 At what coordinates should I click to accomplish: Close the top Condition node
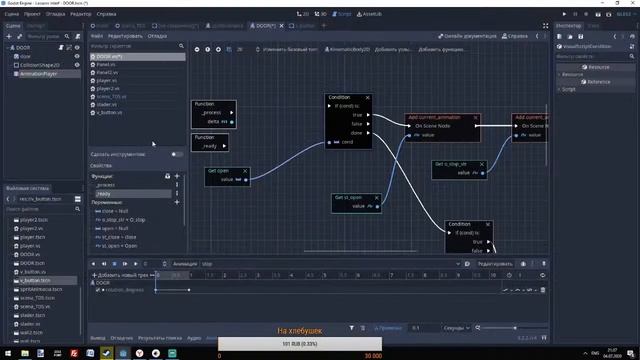point(367,98)
